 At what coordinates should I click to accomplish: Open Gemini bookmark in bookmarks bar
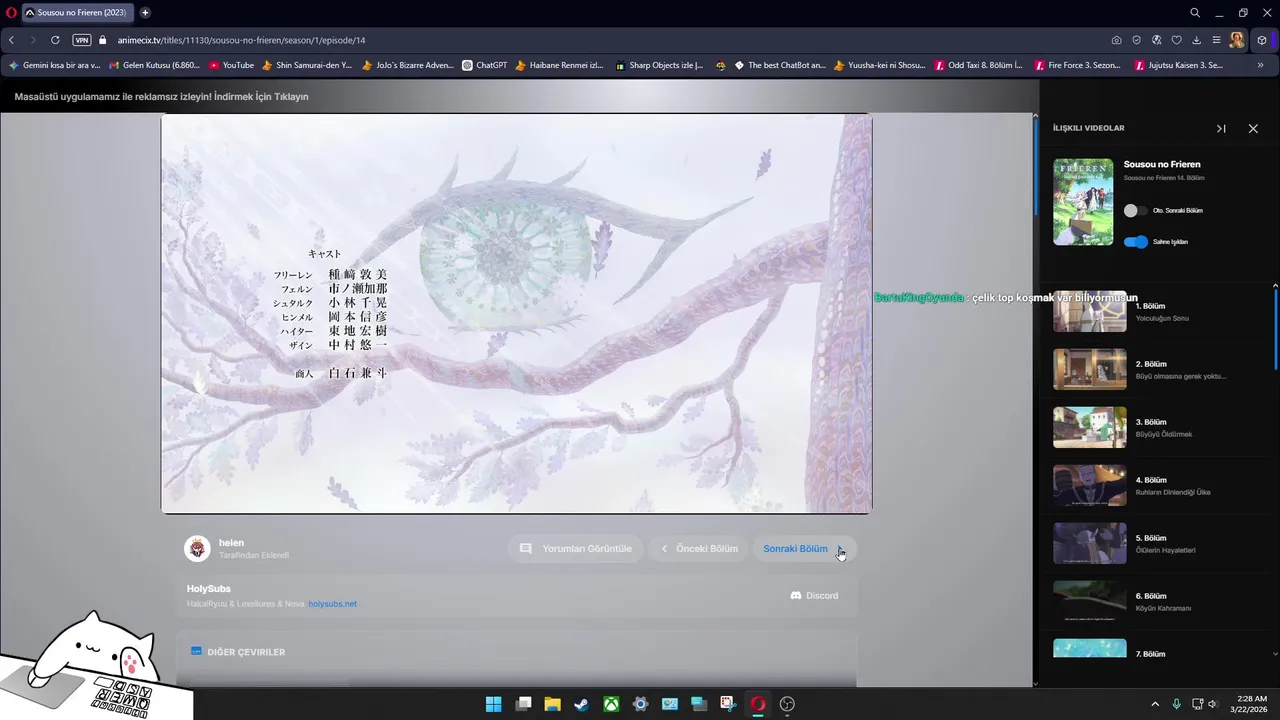(x=55, y=65)
